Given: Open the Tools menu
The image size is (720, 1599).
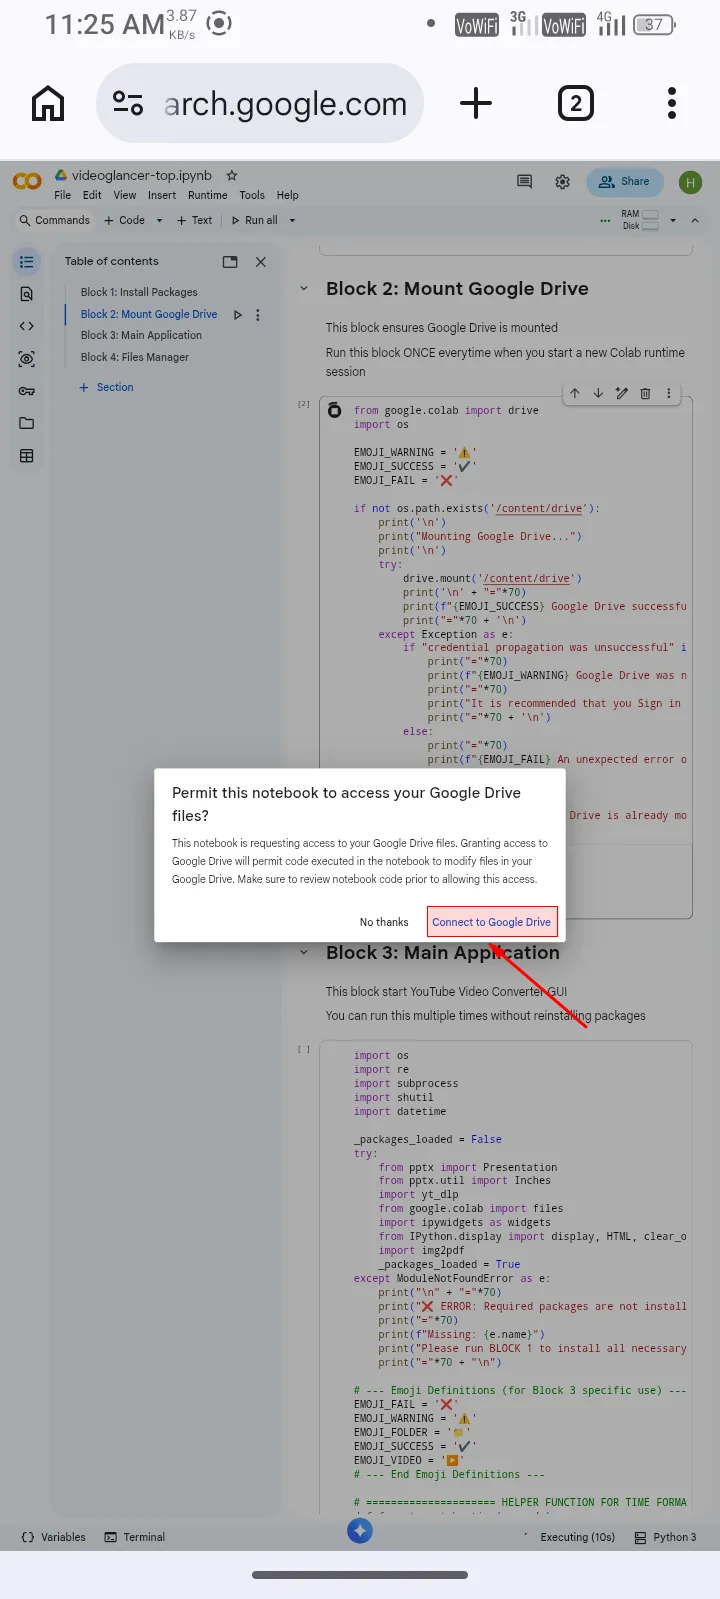Looking at the screenshot, I should coord(252,195).
